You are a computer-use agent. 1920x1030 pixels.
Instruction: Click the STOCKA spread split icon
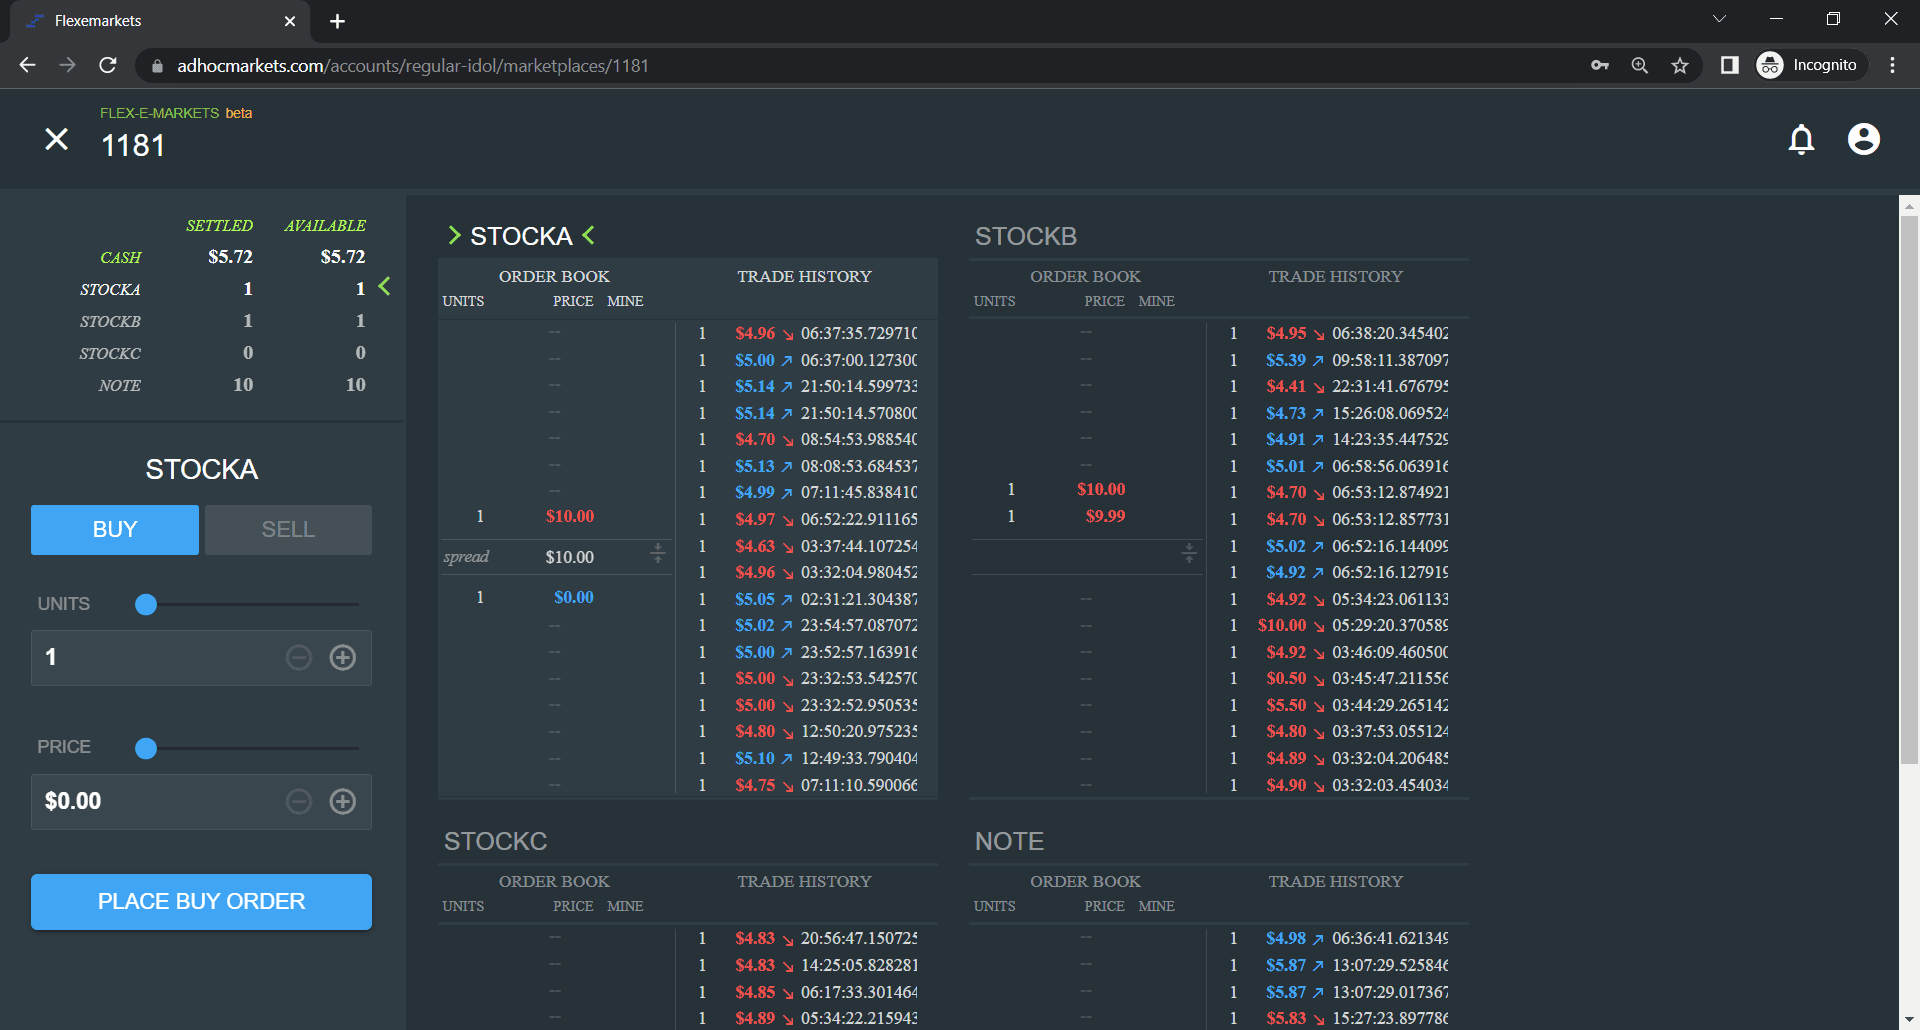657,553
